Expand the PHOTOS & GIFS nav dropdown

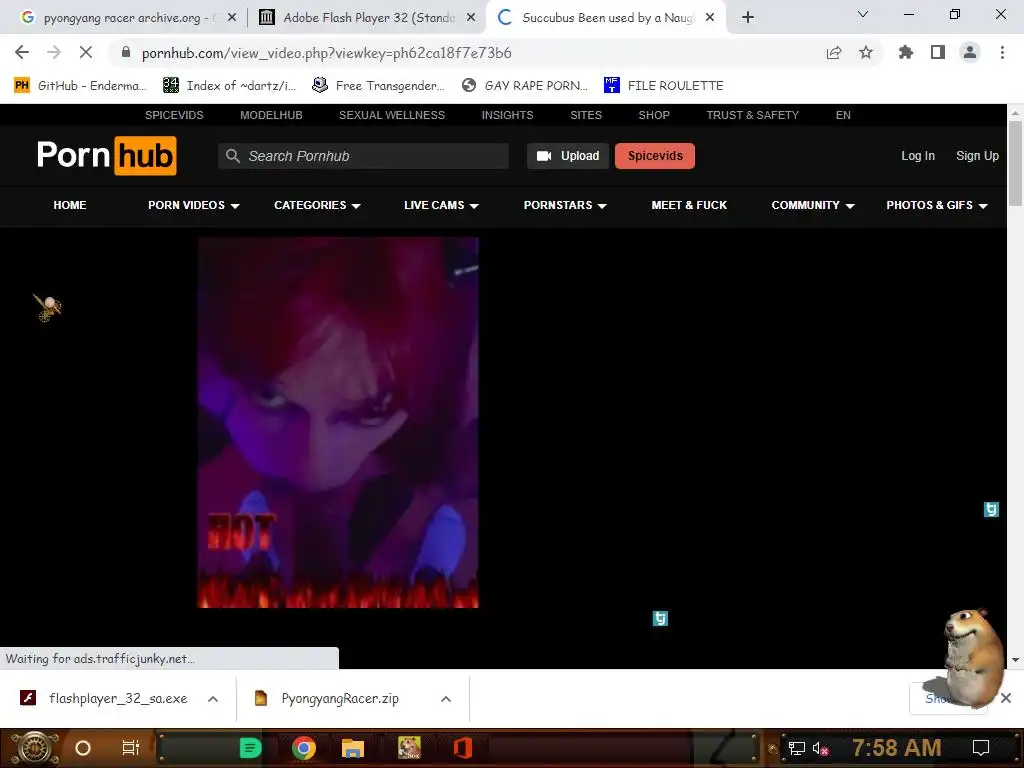(x=936, y=205)
